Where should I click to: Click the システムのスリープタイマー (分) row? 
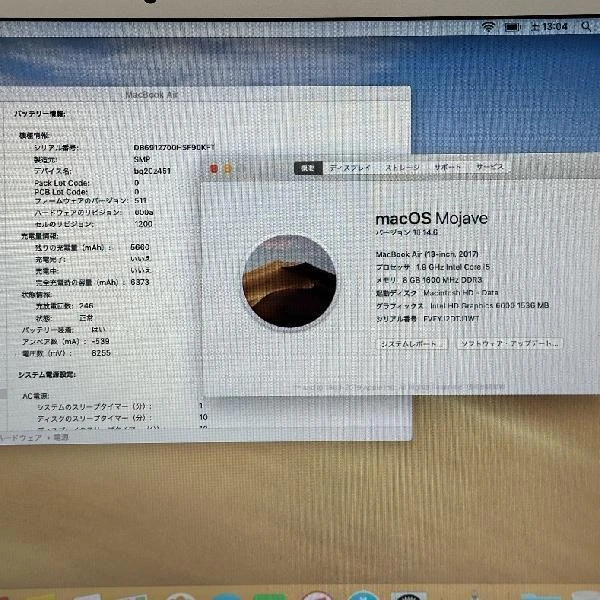click(x=120, y=406)
